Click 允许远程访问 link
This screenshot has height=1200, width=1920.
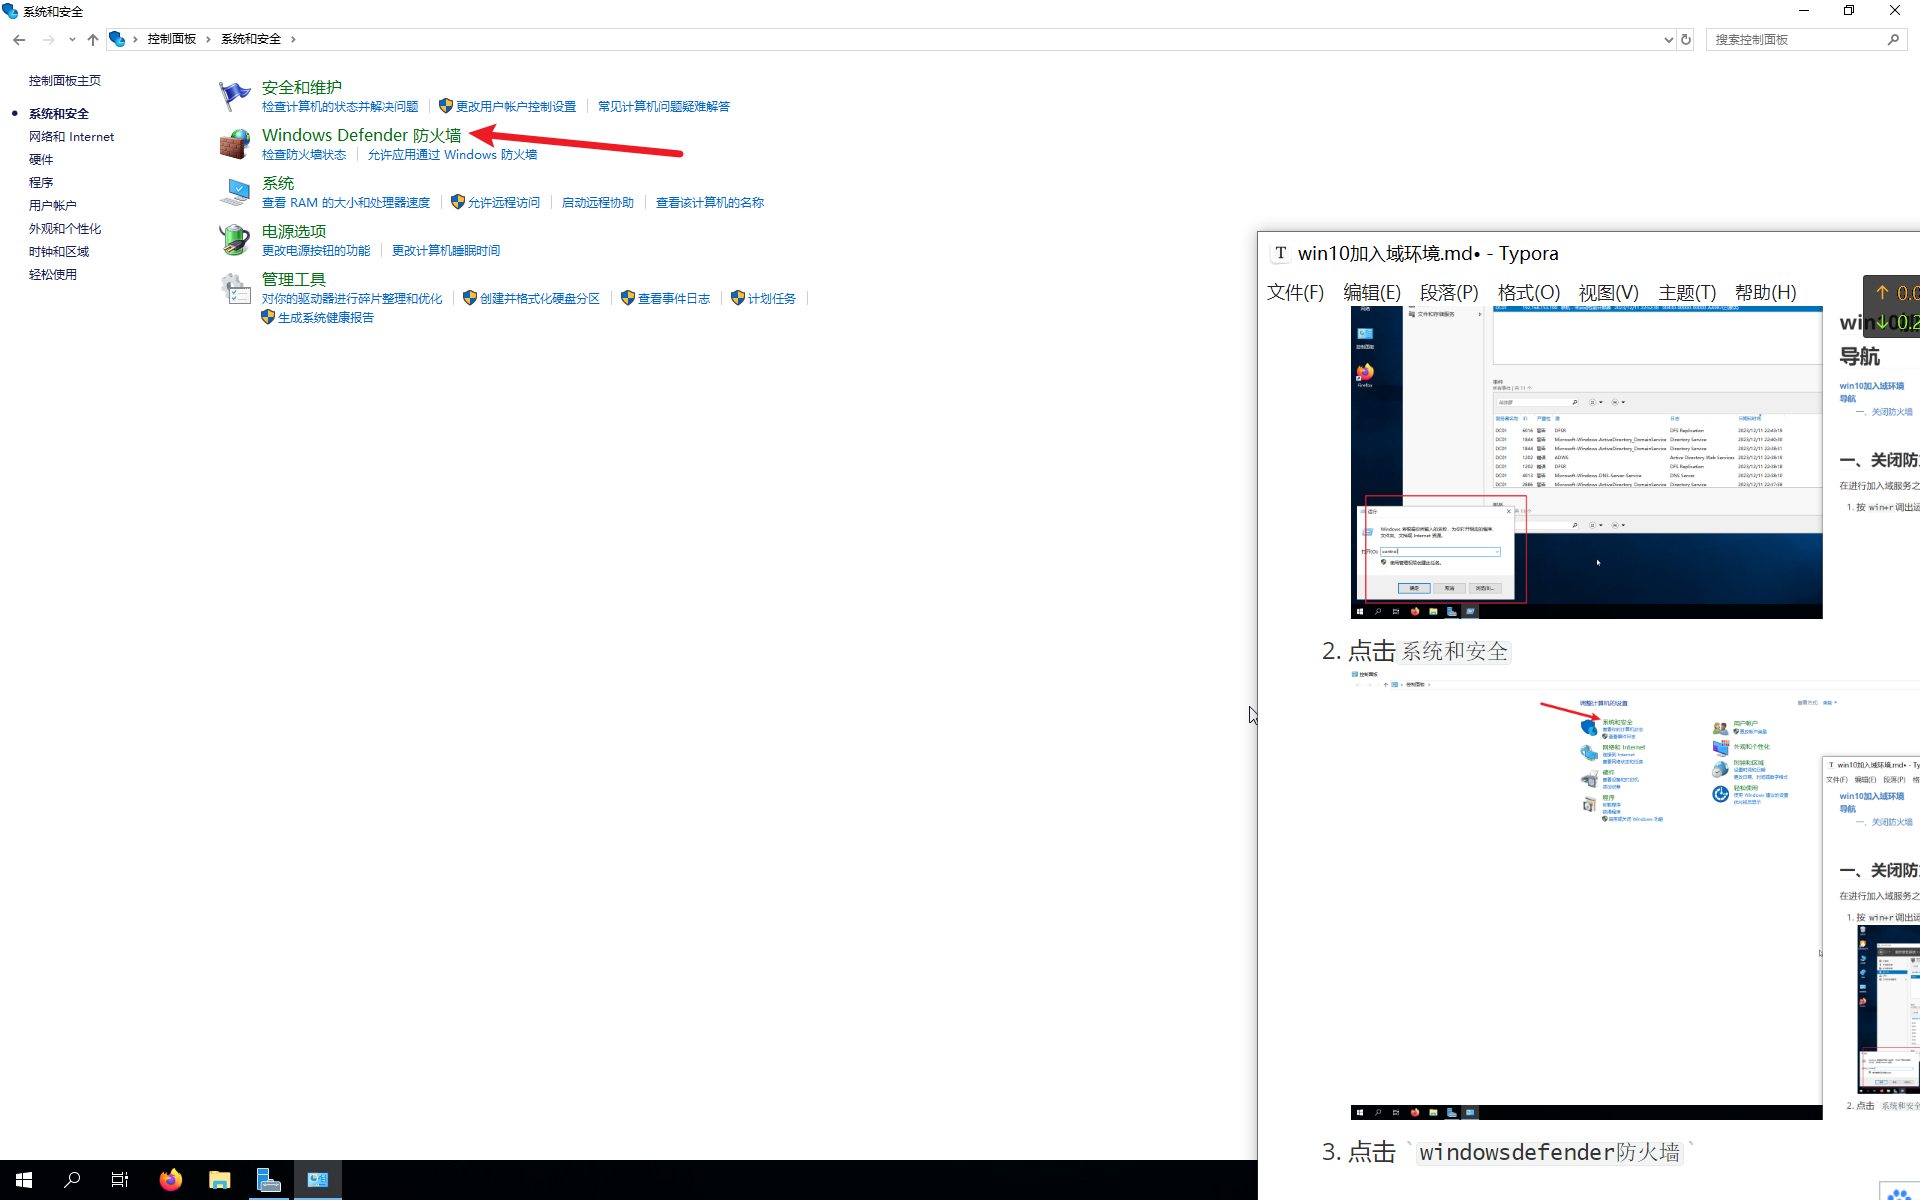pos(504,202)
